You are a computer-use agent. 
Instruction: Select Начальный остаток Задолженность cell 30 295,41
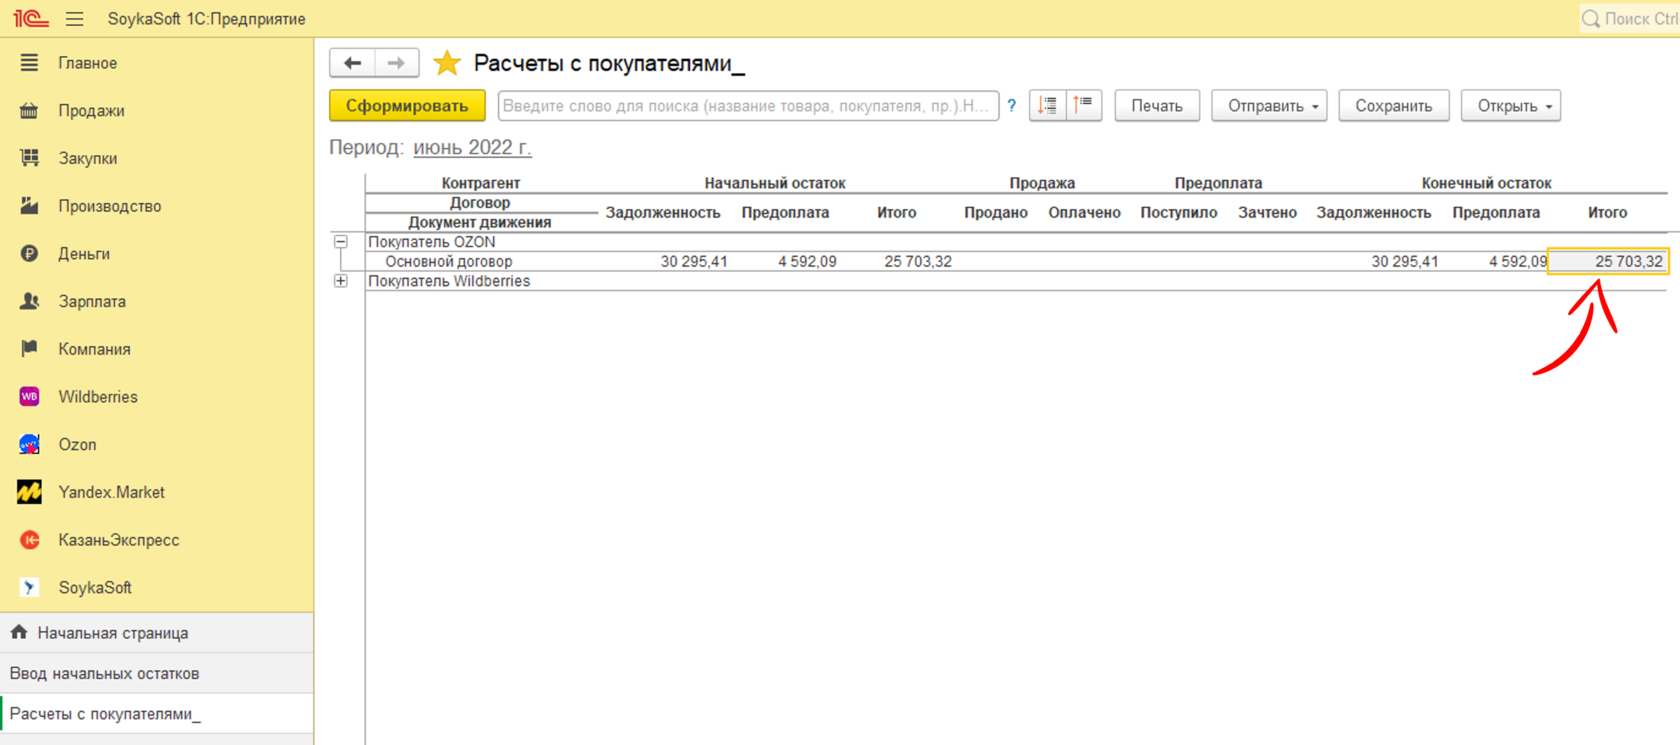(694, 262)
